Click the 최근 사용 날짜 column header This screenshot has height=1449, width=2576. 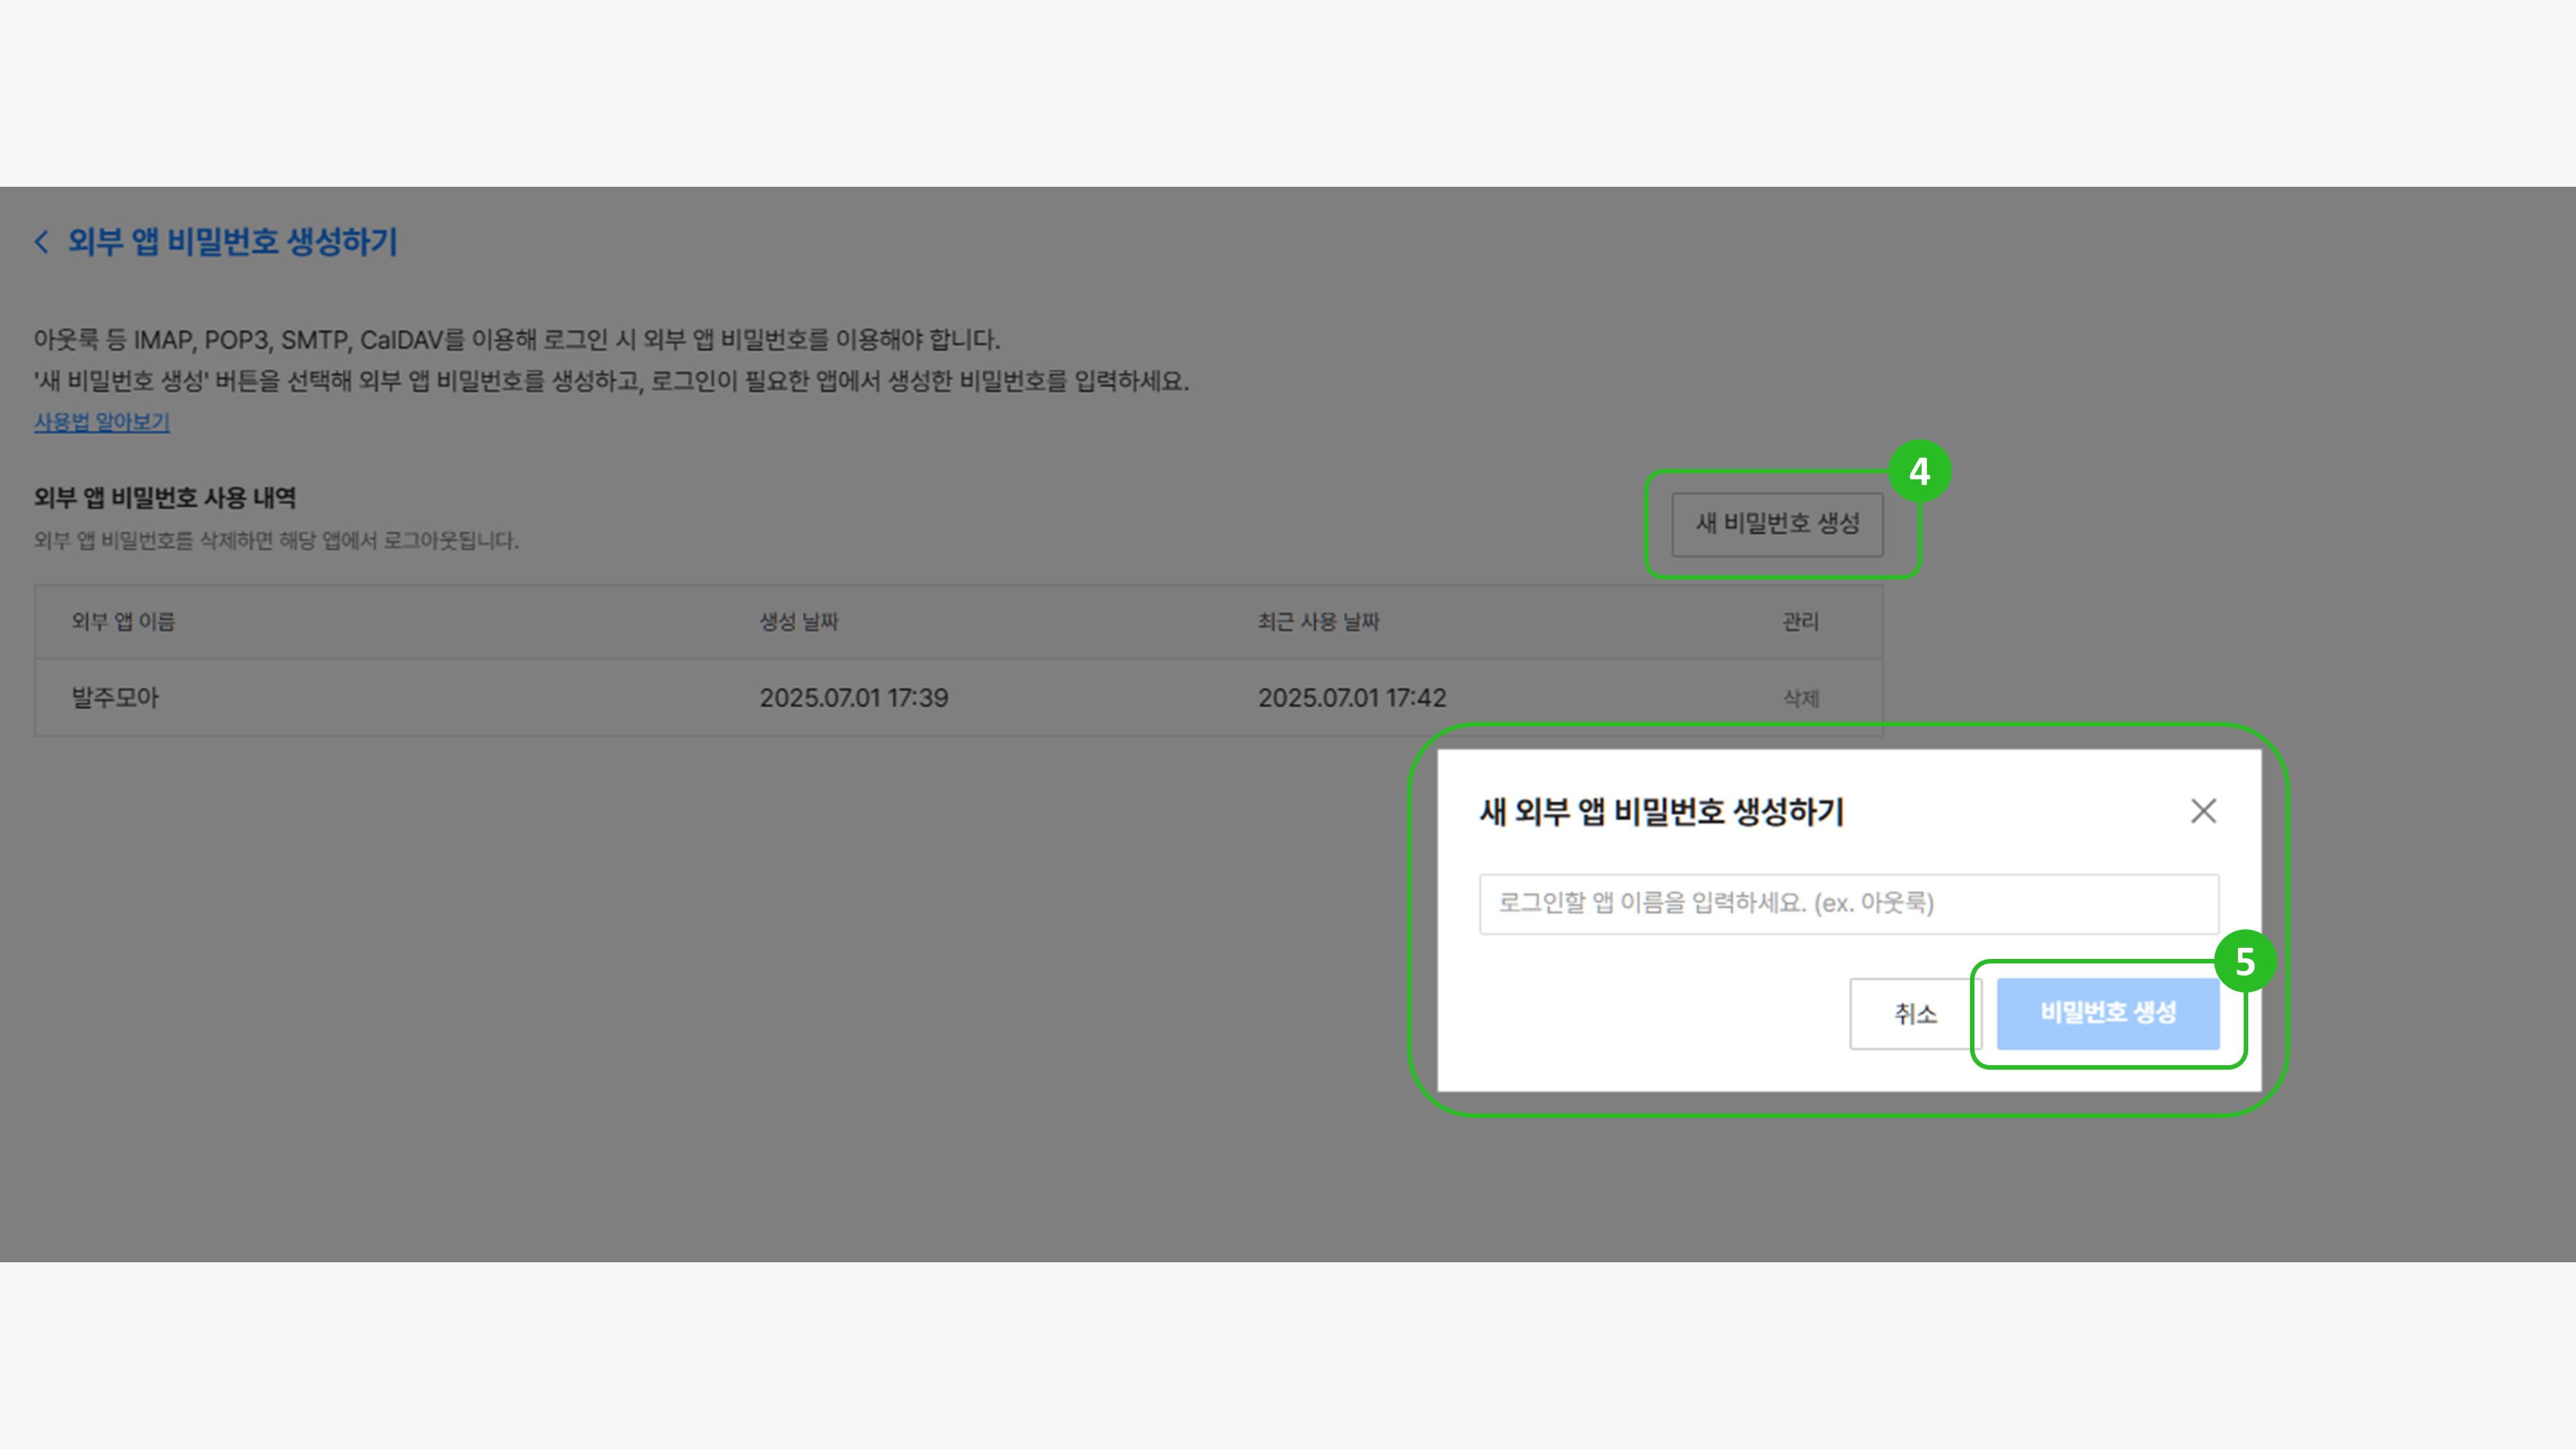click(1318, 622)
